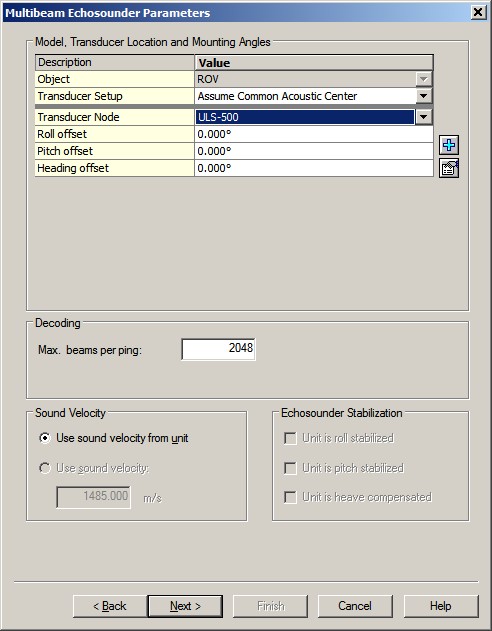Edit the Pitch offset value cell
The image size is (492, 631).
[314, 151]
